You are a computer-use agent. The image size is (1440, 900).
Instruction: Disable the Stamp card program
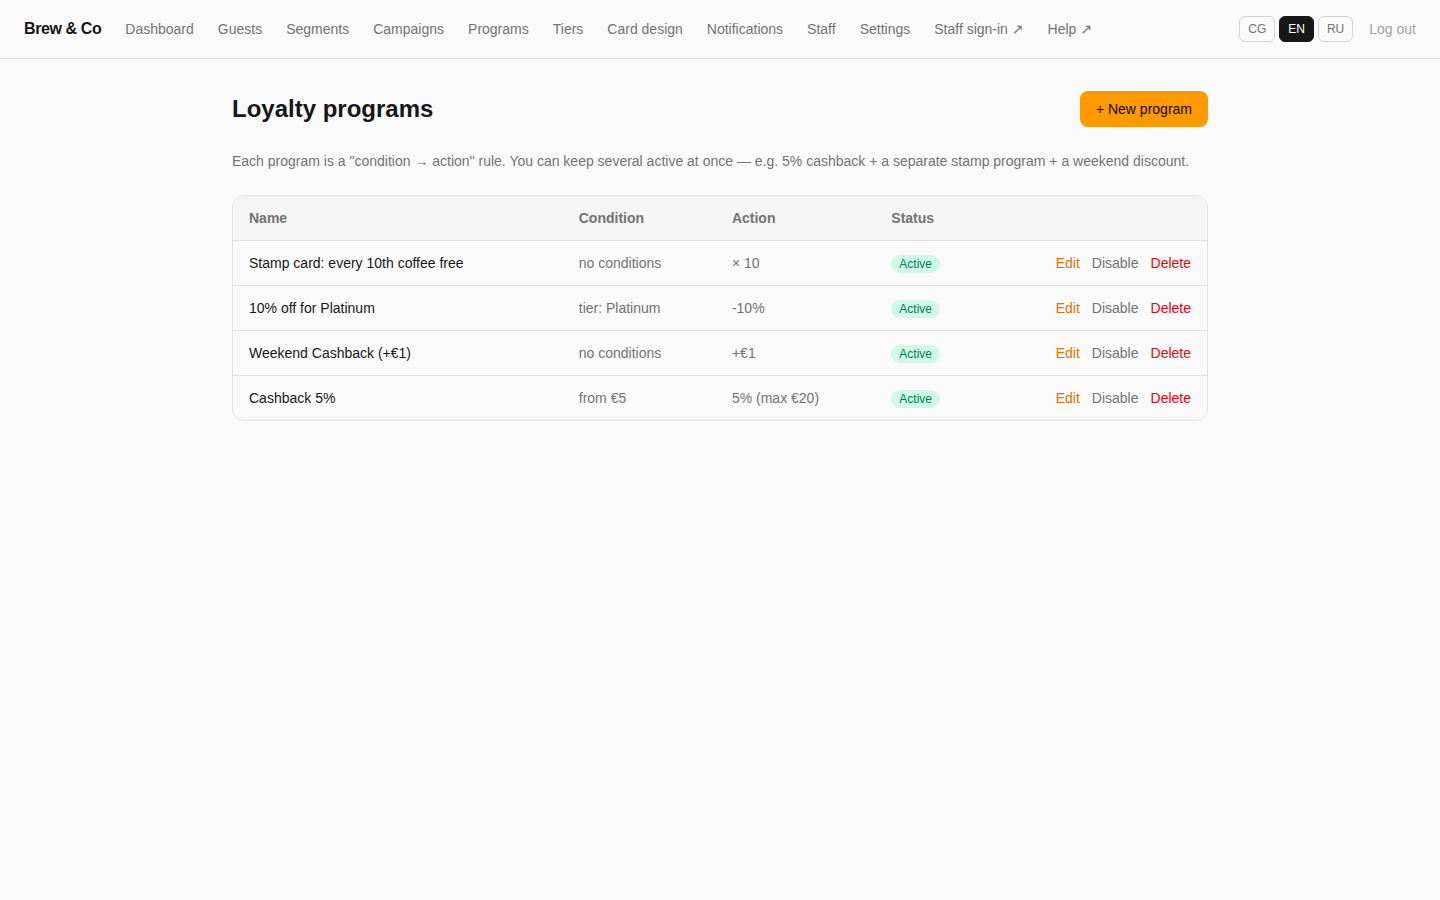[x=1115, y=263]
